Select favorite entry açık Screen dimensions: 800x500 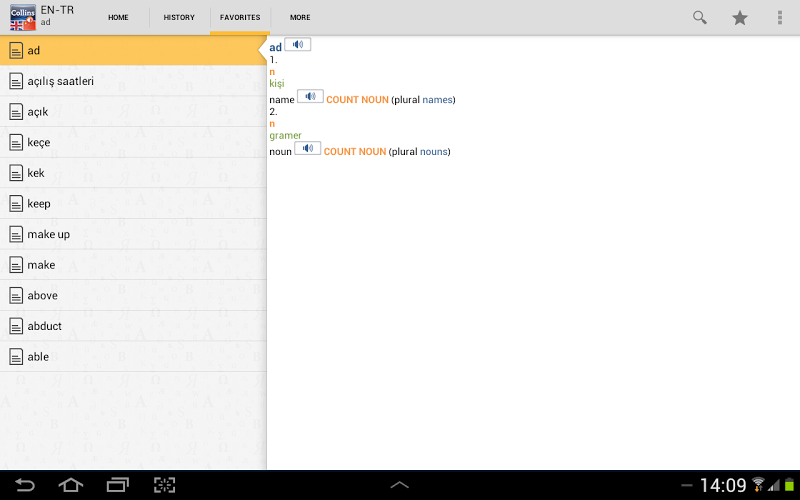(x=133, y=112)
